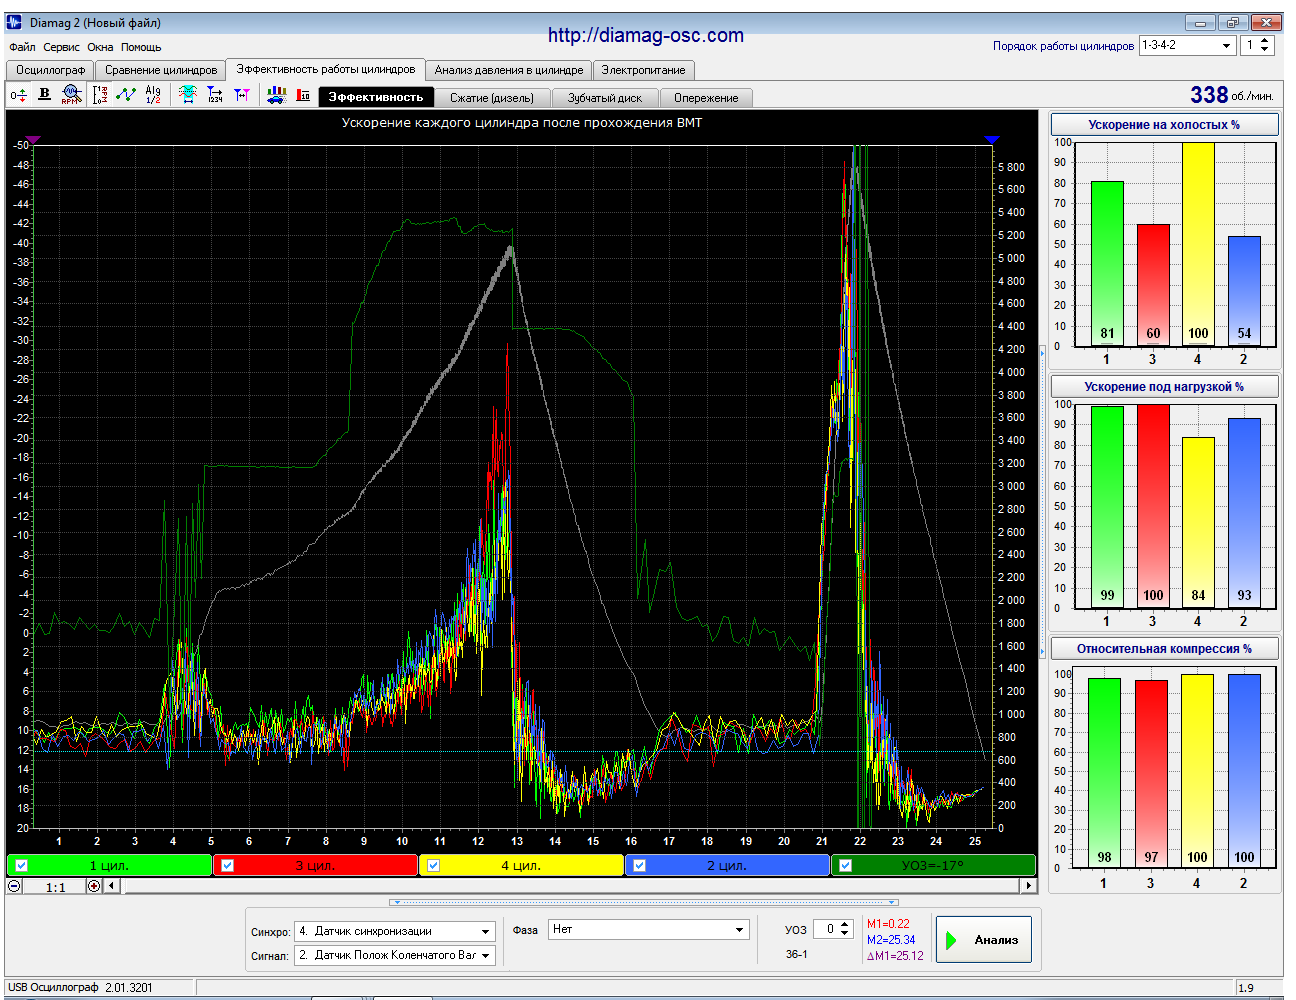Click the 36-1 tooth disk label

click(797, 954)
